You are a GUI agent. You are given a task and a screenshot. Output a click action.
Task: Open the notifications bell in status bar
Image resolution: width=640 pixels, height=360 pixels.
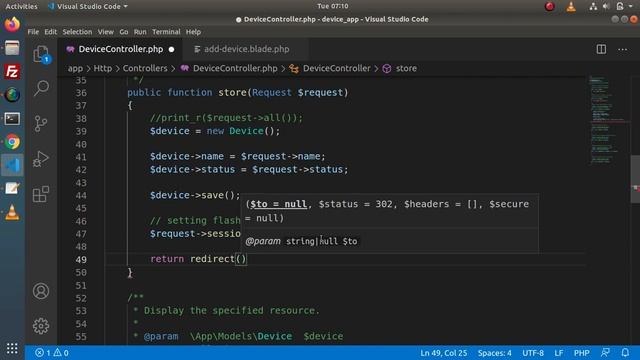tap(625, 353)
